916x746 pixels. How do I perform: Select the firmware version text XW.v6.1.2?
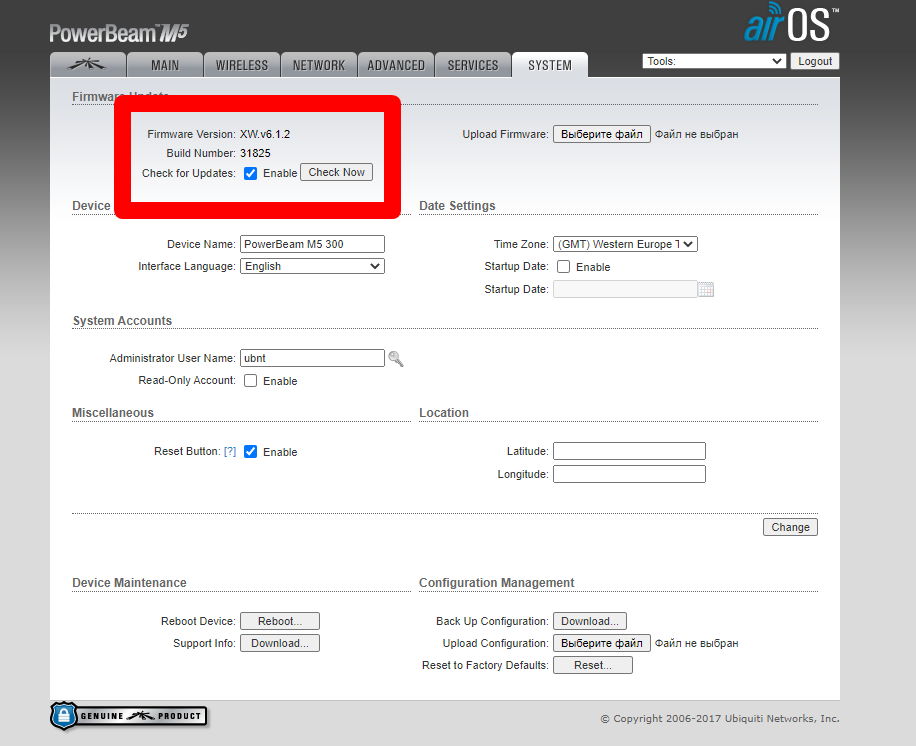point(265,134)
